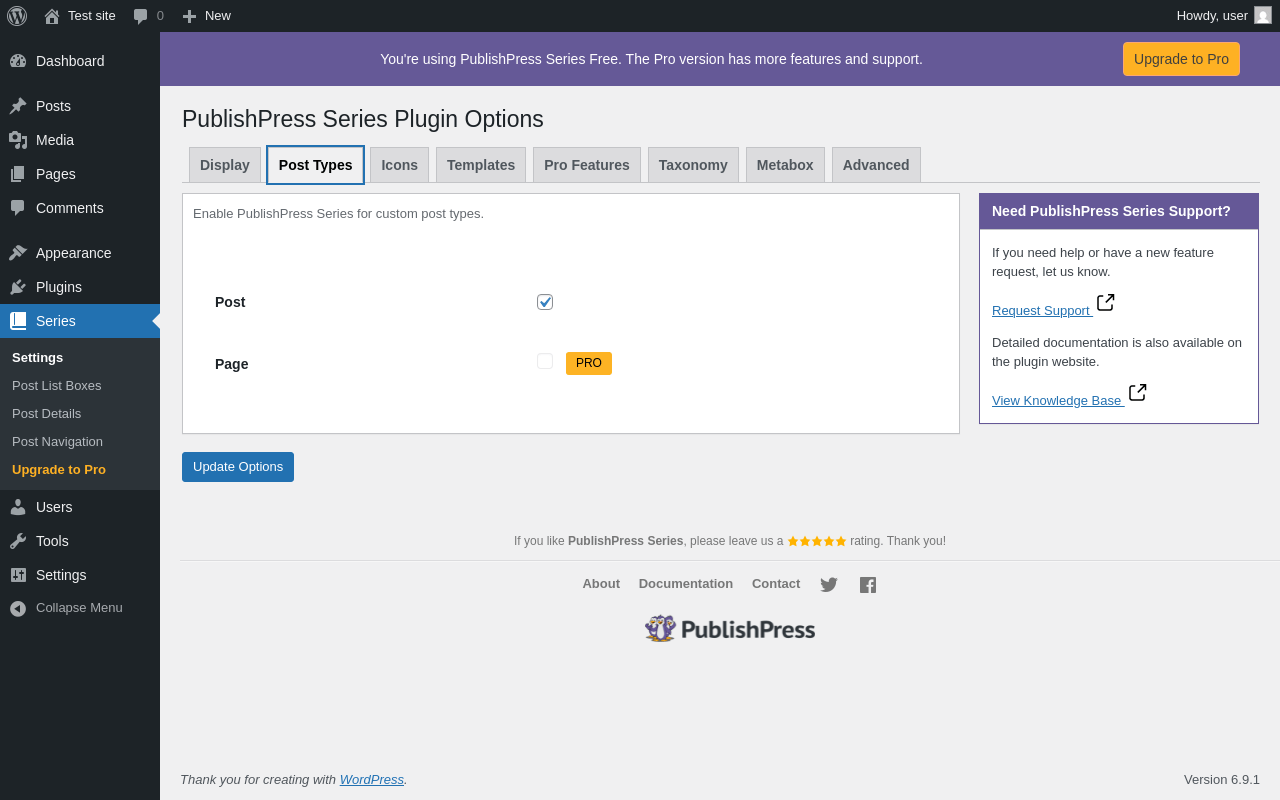Click the 'PublishPress Series Plugin Options' heading
Screen dimensions: 1280x800
tap(363, 119)
